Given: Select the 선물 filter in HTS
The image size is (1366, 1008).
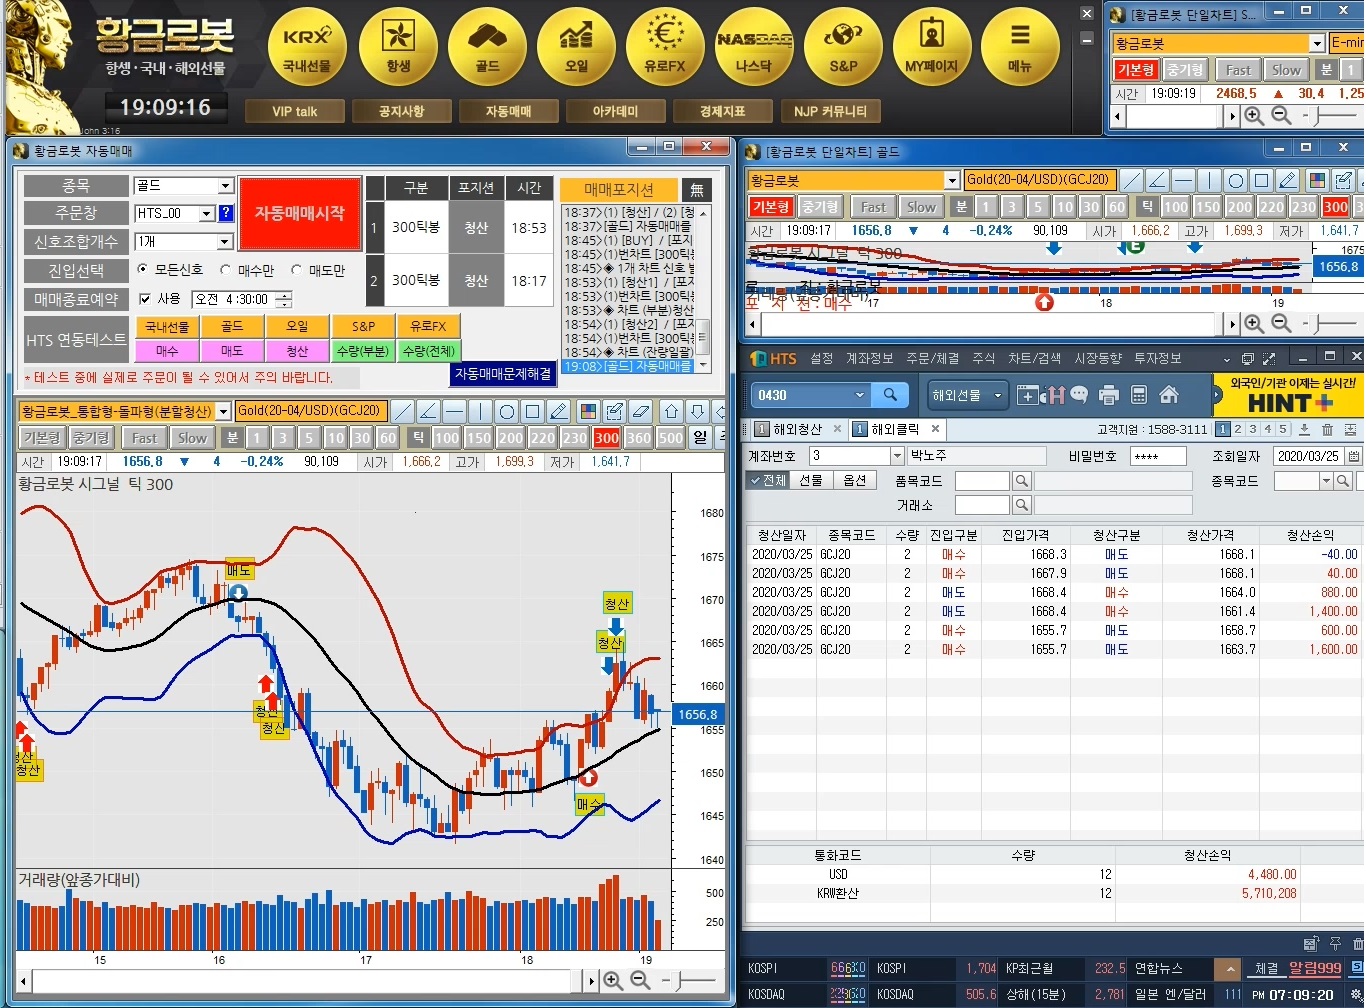Looking at the screenshot, I should [810, 480].
